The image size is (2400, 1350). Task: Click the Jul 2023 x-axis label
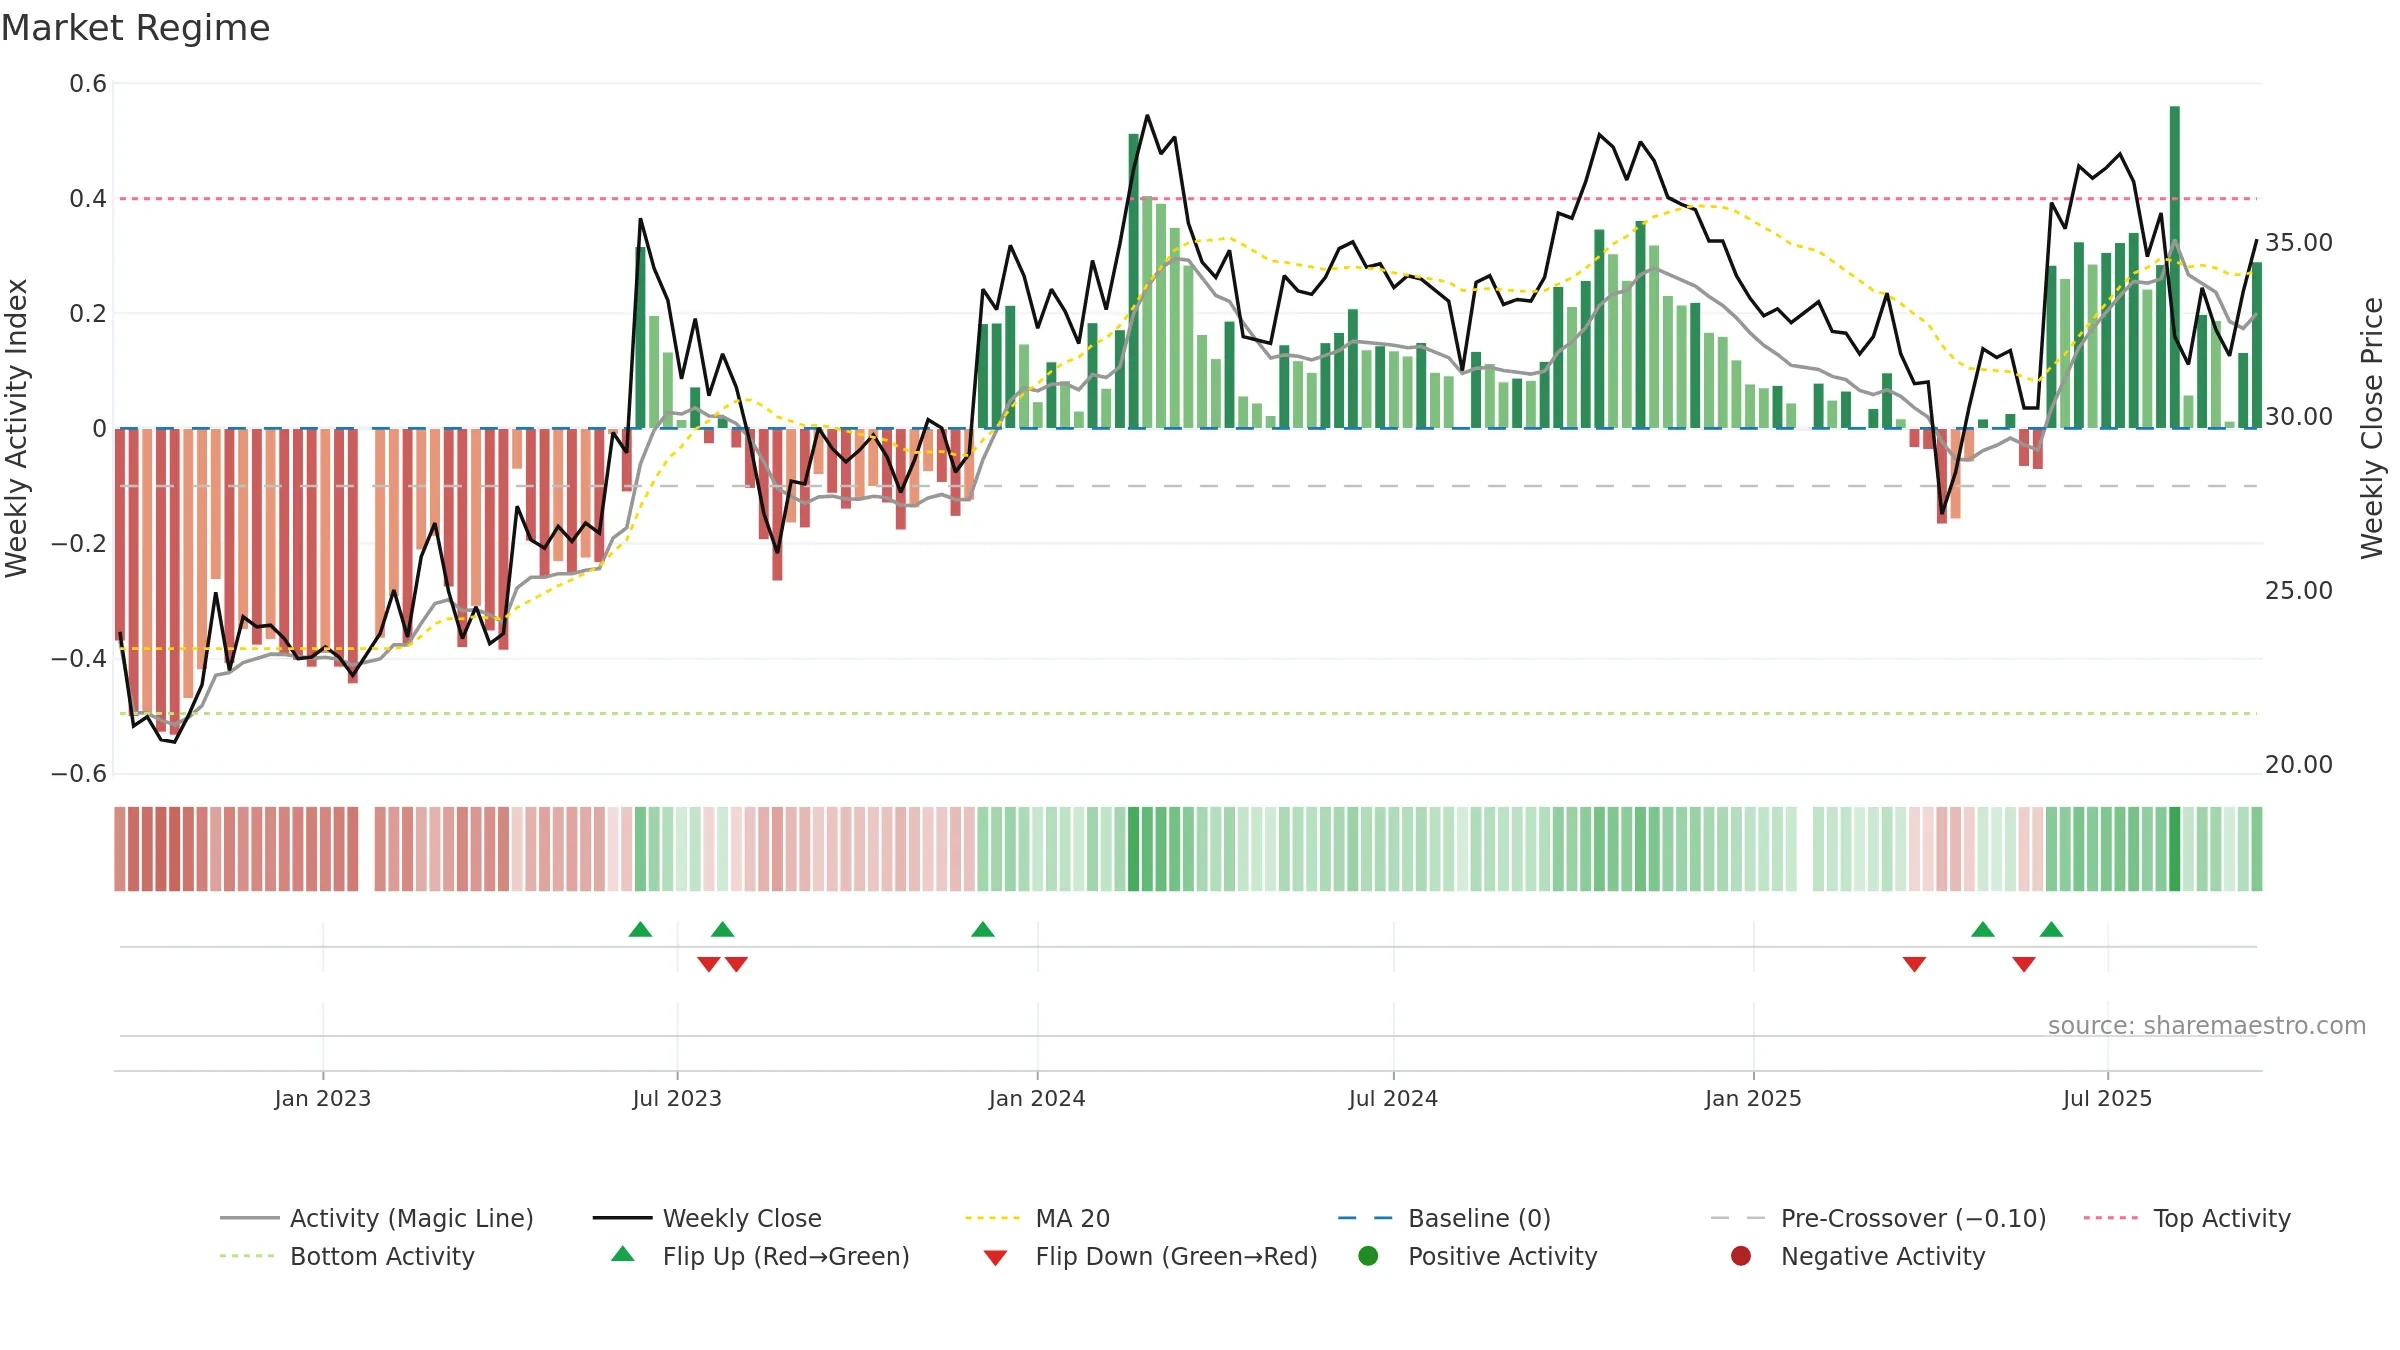(x=677, y=1099)
